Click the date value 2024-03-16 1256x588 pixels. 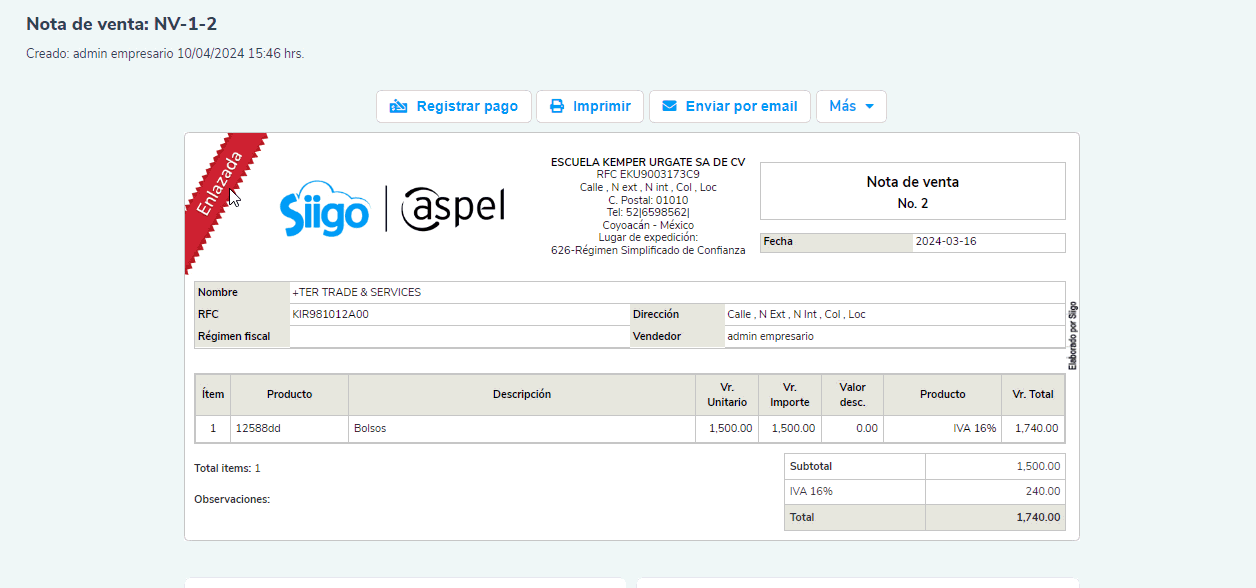click(946, 242)
